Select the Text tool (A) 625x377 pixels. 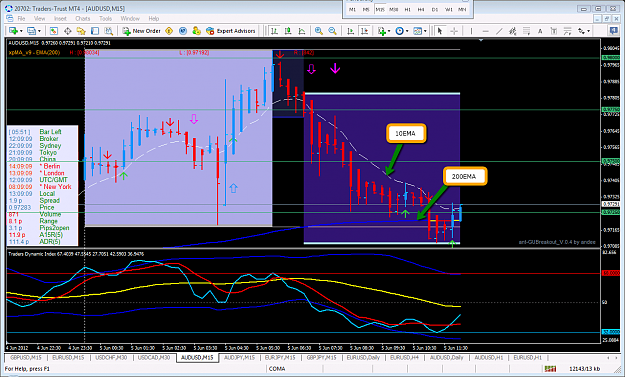coord(540,31)
